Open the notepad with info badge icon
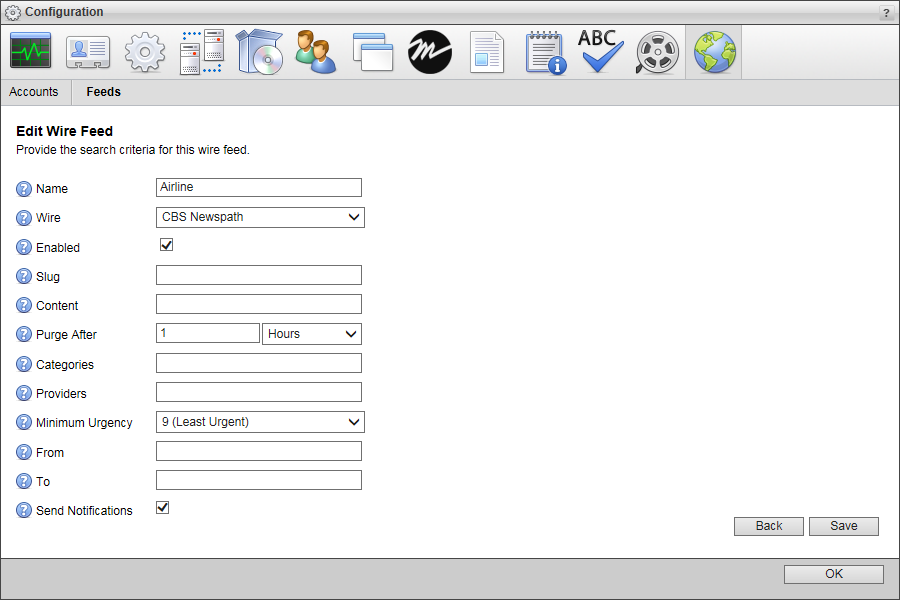 pyautogui.click(x=545, y=52)
